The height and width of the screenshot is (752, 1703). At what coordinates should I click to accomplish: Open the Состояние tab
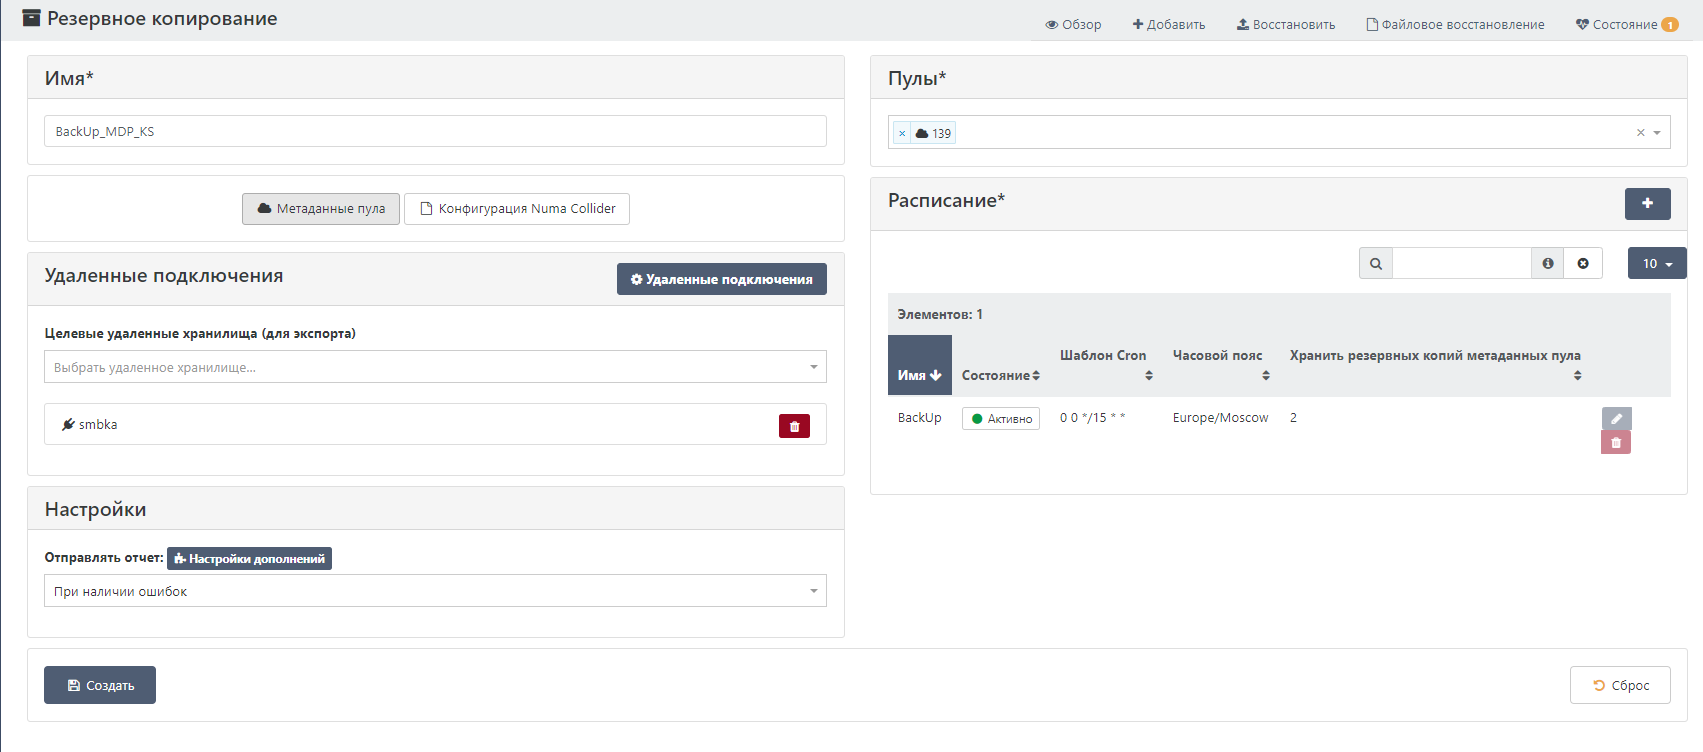[1626, 24]
